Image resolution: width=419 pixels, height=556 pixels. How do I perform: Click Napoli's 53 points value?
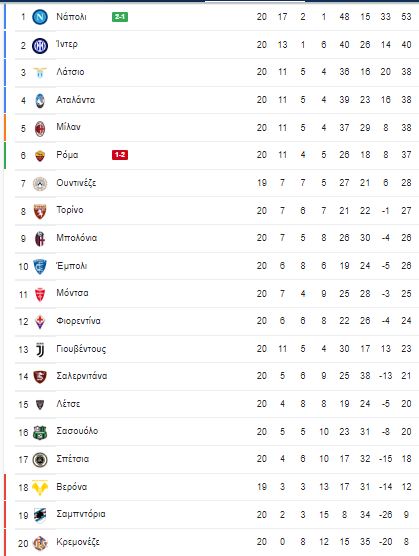click(406, 17)
